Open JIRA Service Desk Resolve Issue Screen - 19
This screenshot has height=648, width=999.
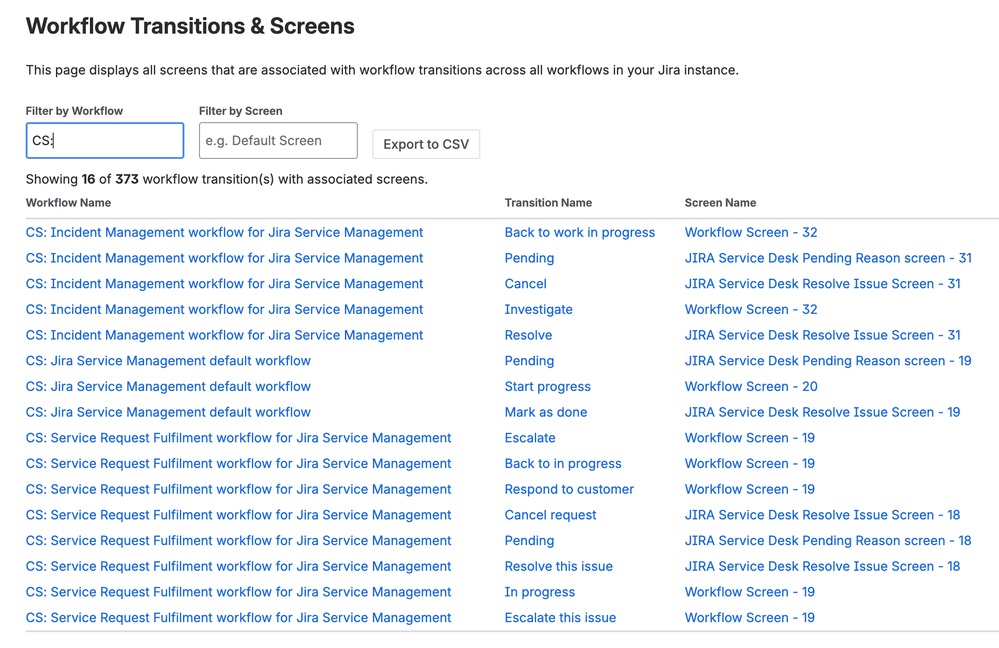[822, 412]
